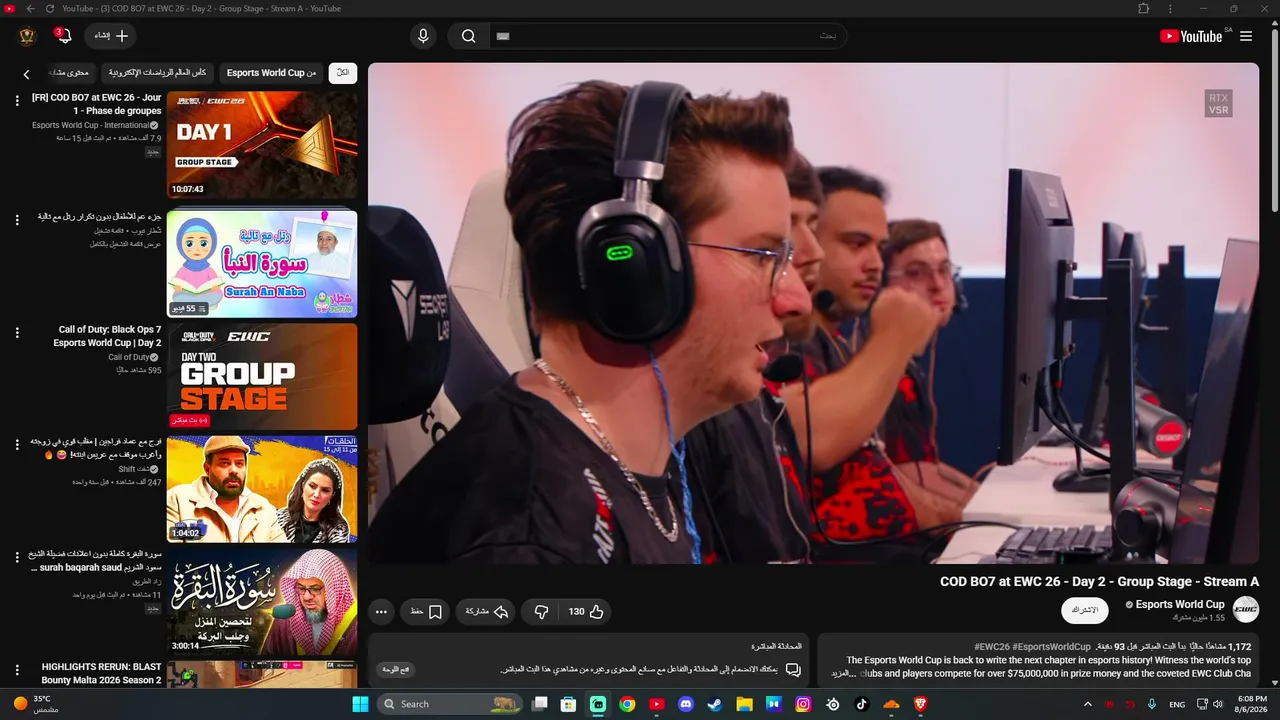Open Brave browser from the taskbar

pos(920,704)
